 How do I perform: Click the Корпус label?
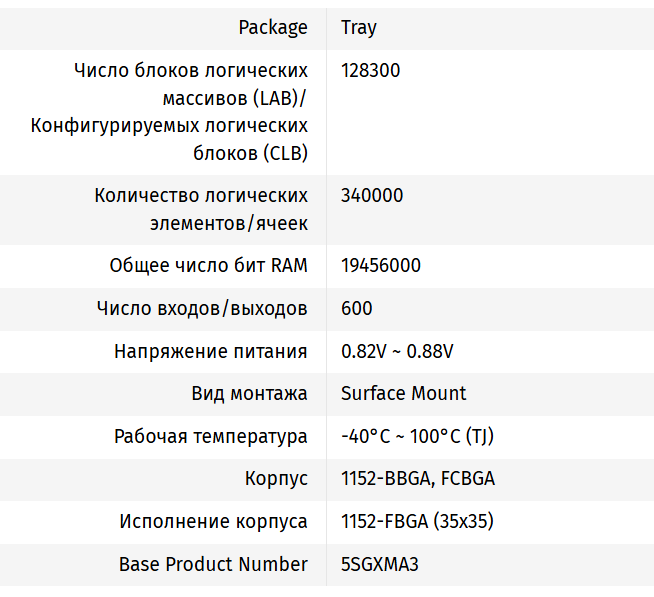(x=276, y=479)
